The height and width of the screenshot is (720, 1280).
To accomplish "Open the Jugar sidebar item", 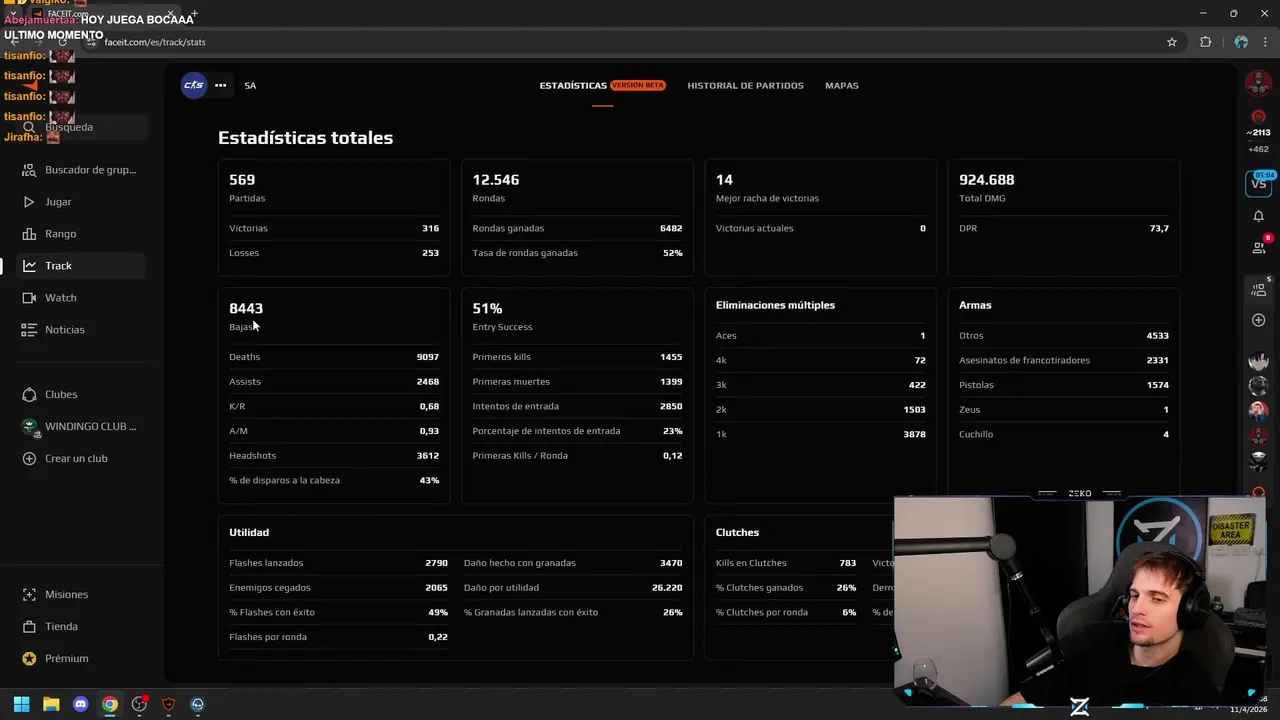I will [82, 202].
